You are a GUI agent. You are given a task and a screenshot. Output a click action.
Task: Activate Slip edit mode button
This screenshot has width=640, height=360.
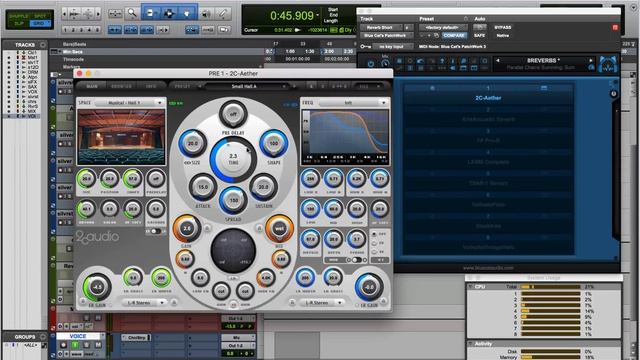pos(18,24)
